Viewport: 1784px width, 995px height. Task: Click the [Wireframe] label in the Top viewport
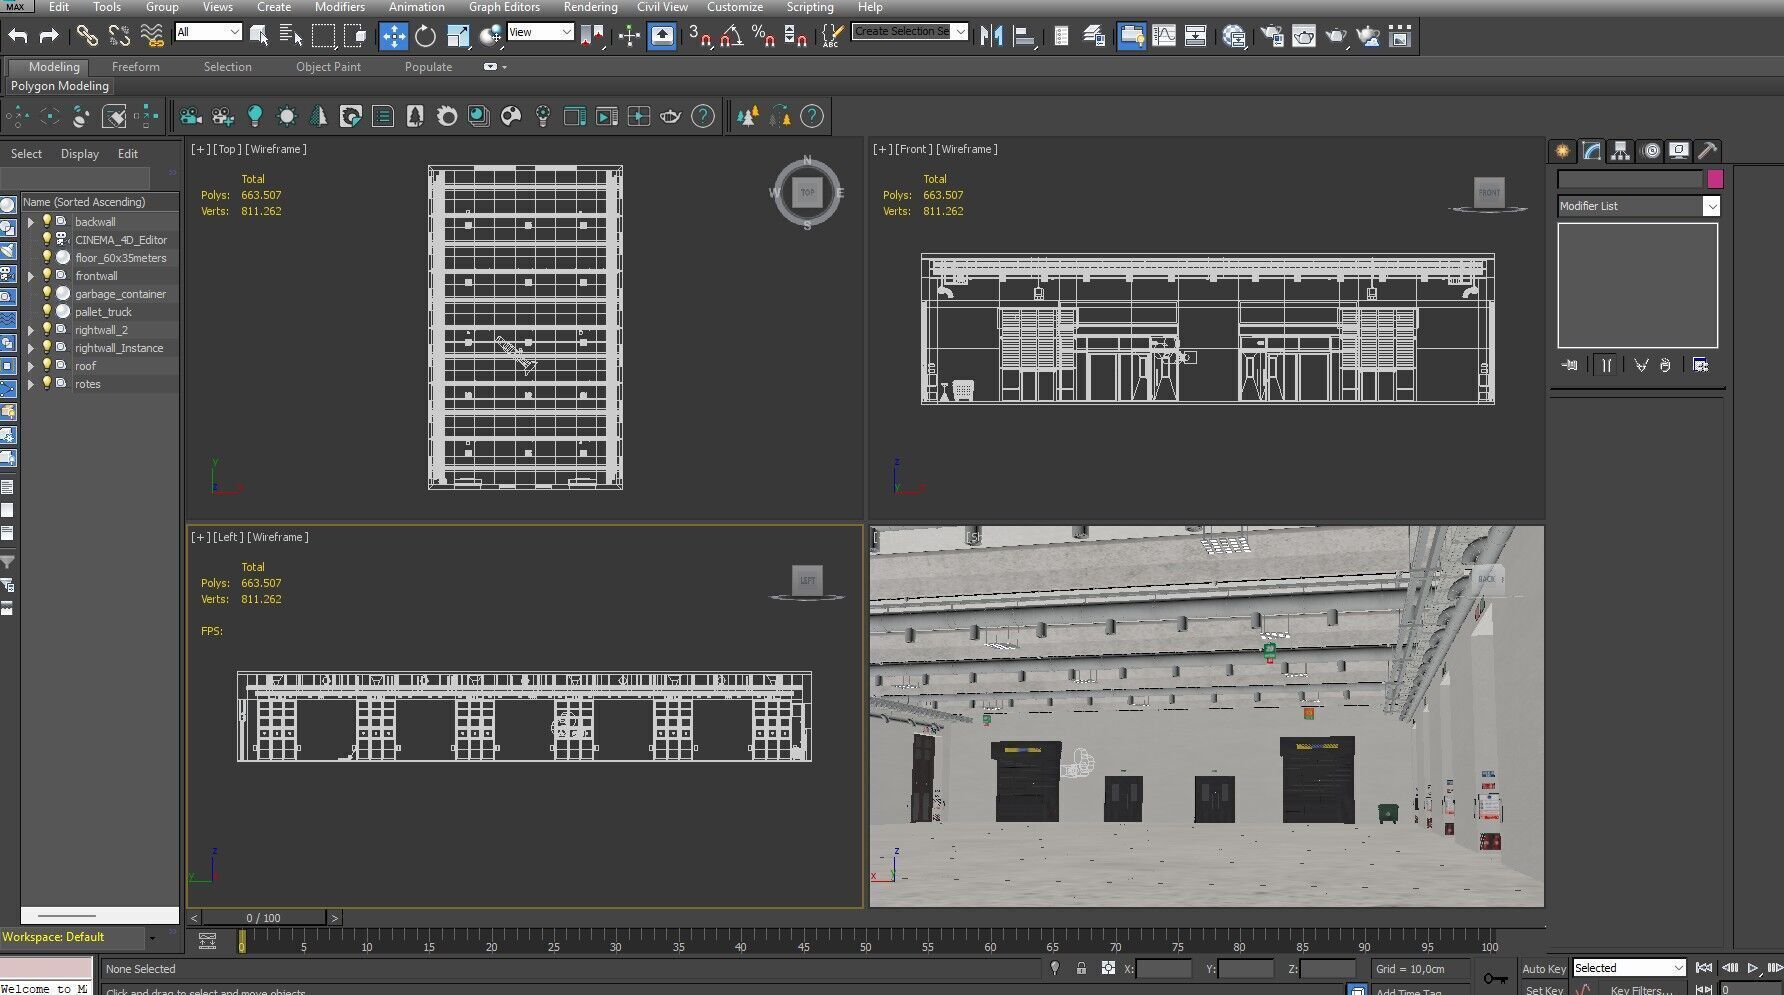click(x=276, y=149)
